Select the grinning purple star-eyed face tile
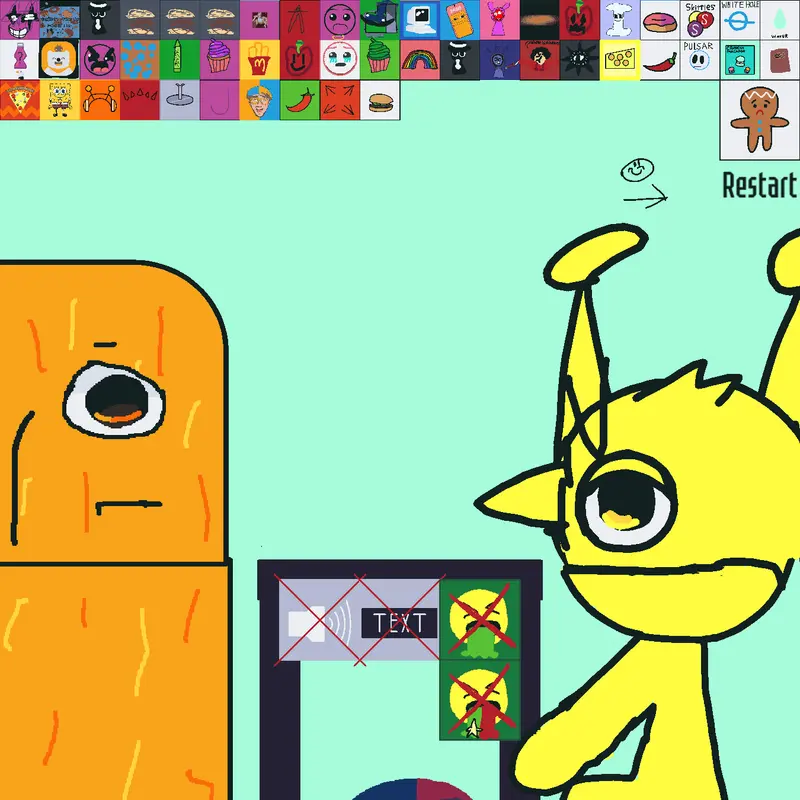 [x=19, y=20]
